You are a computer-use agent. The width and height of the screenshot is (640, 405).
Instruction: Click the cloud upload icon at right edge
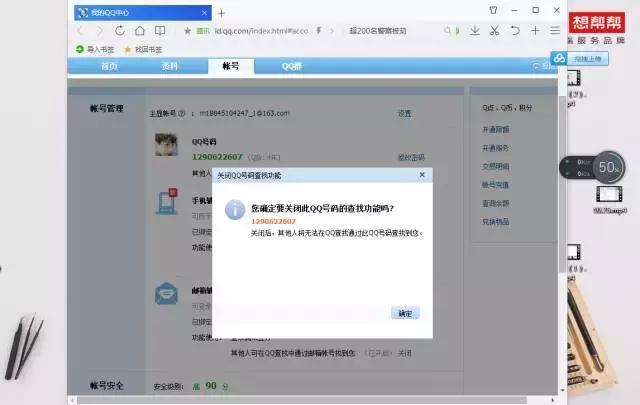click(x=559, y=59)
